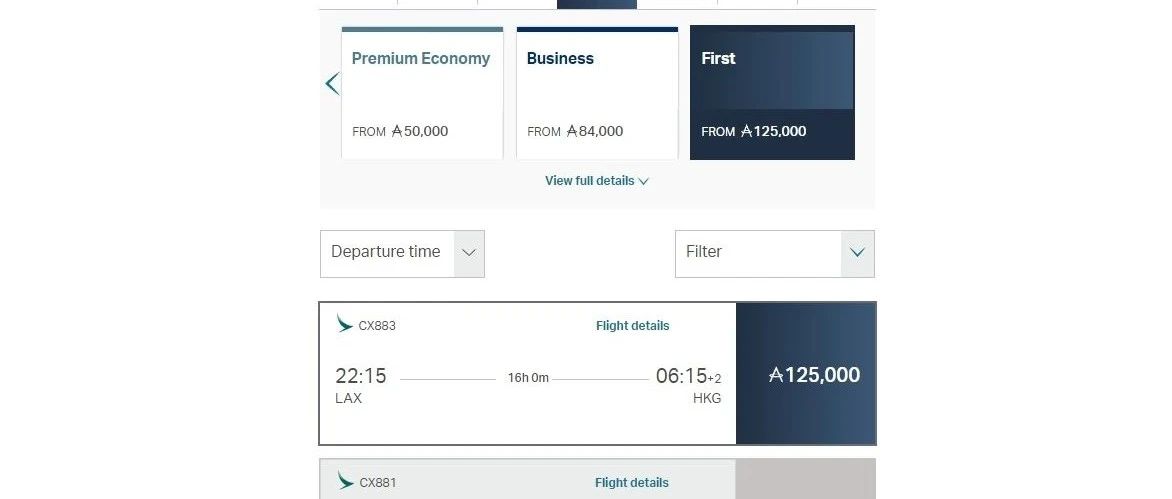Click the 06:15 HKG arrival time
This screenshot has height=499, width=1172.
click(682, 377)
